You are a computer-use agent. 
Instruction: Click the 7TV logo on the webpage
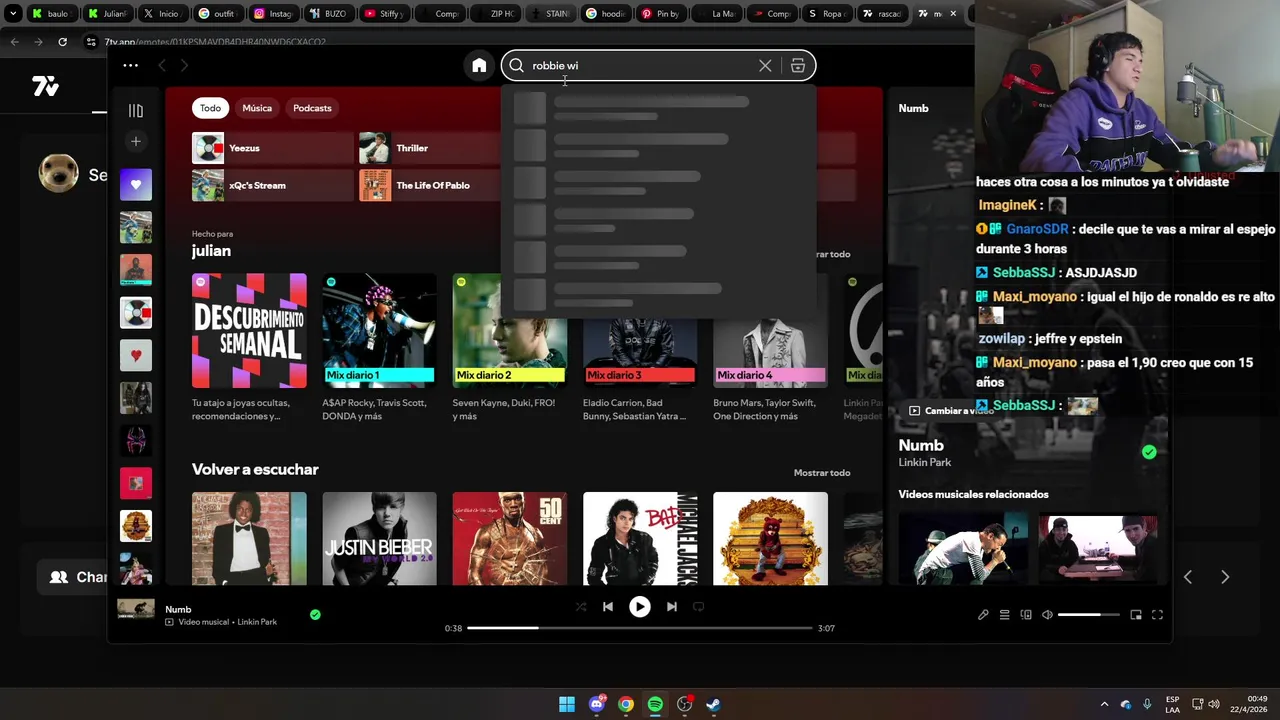pyautogui.click(x=45, y=87)
